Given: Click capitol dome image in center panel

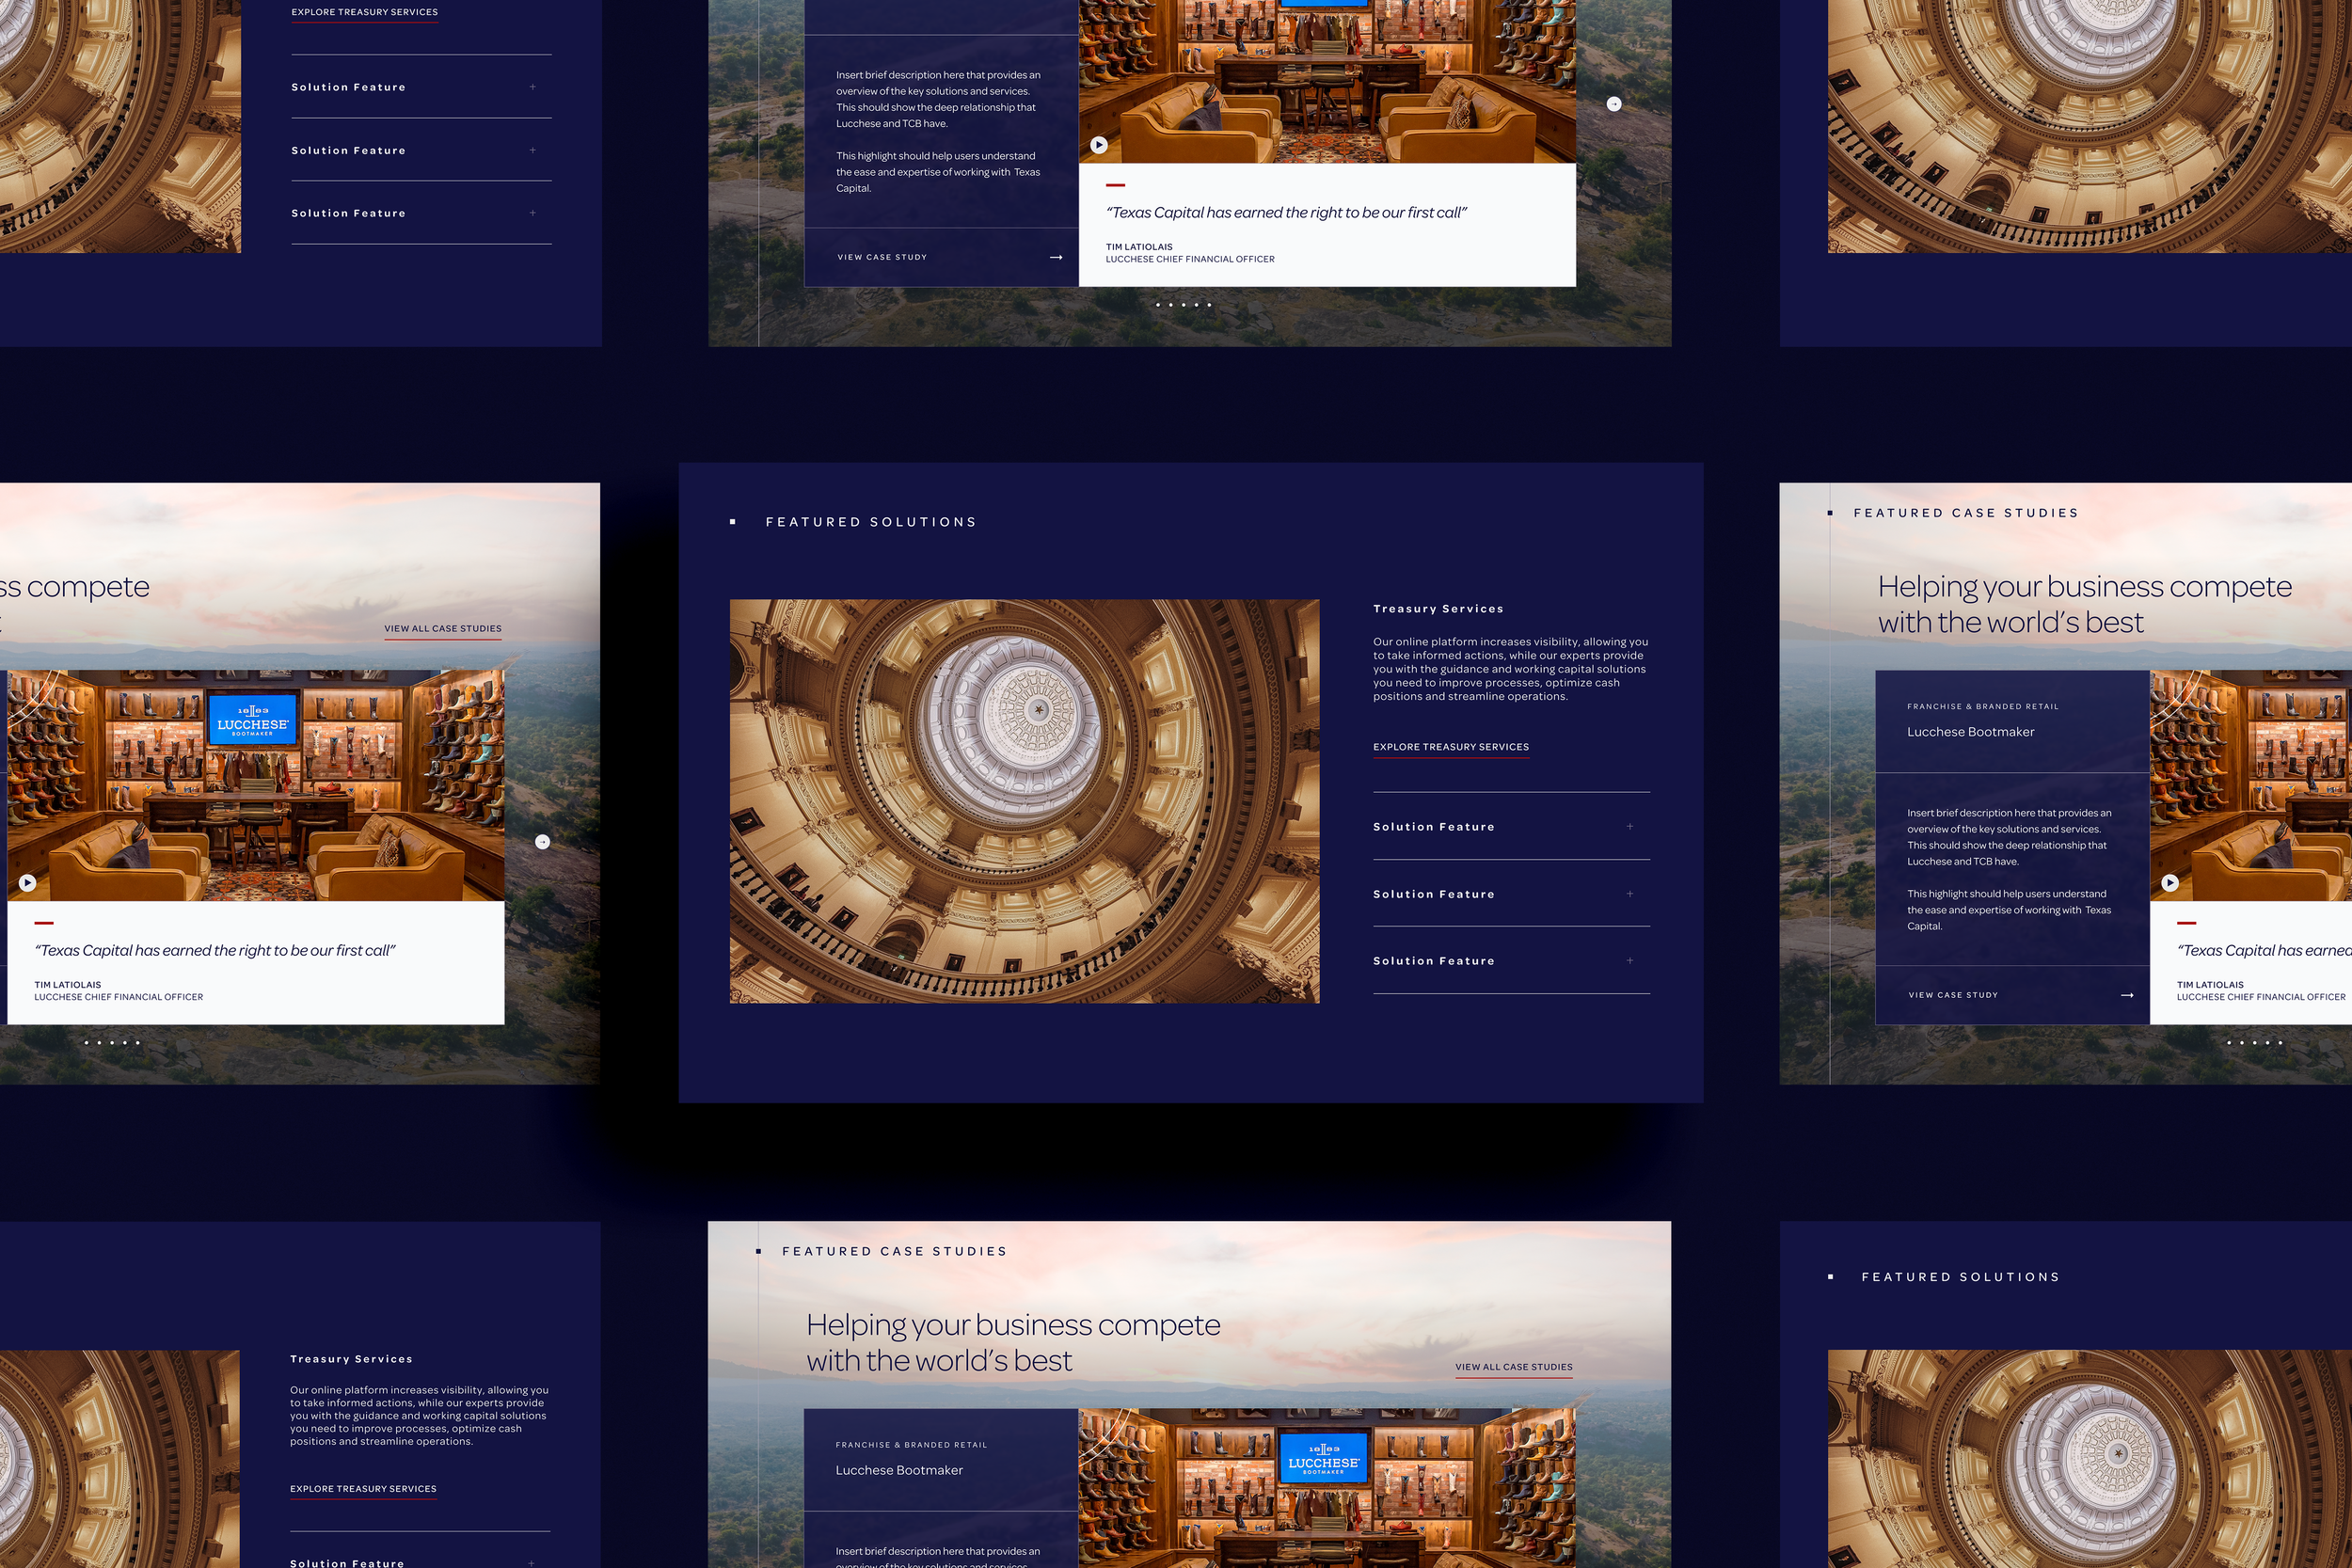Looking at the screenshot, I should click(x=1024, y=801).
